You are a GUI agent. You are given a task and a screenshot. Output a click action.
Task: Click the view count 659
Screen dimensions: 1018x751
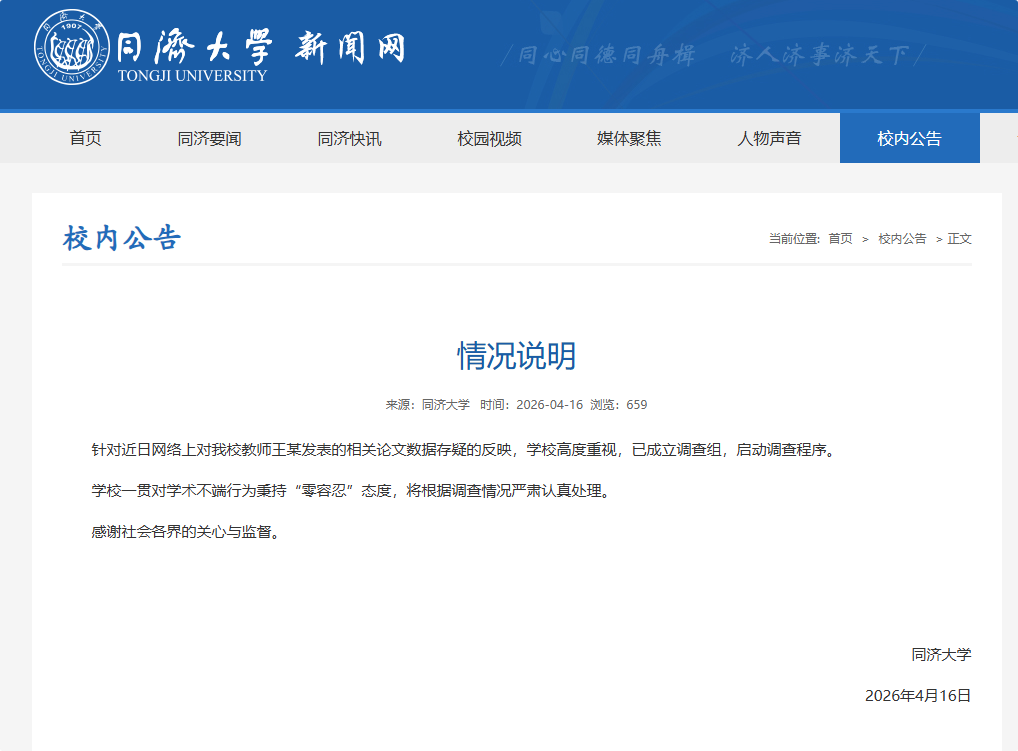[x=637, y=405]
